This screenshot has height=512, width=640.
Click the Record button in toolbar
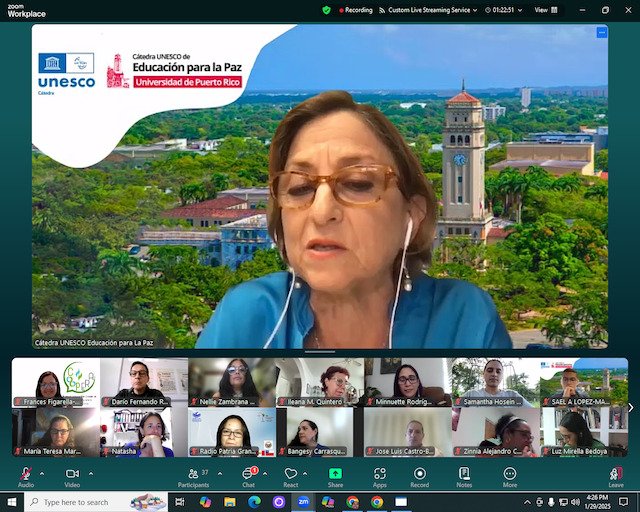(x=420, y=476)
